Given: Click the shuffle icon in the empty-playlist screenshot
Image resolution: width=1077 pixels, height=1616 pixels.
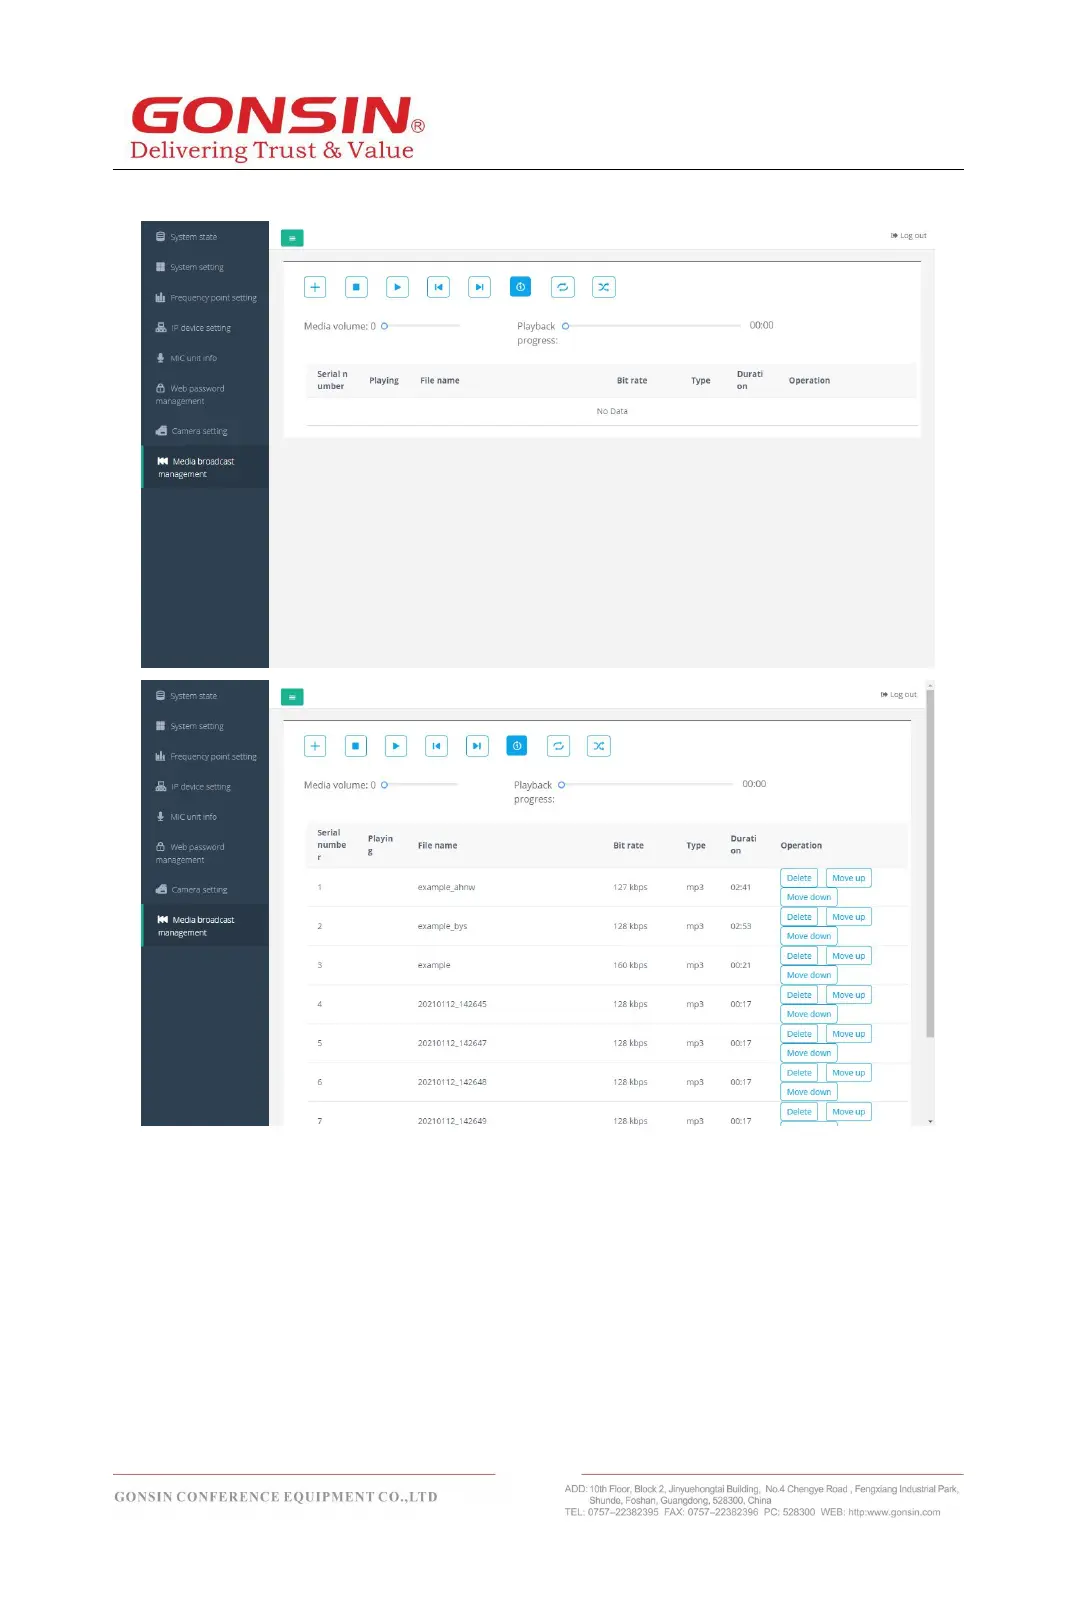Looking at the screenshot, I should pos(604,287).
